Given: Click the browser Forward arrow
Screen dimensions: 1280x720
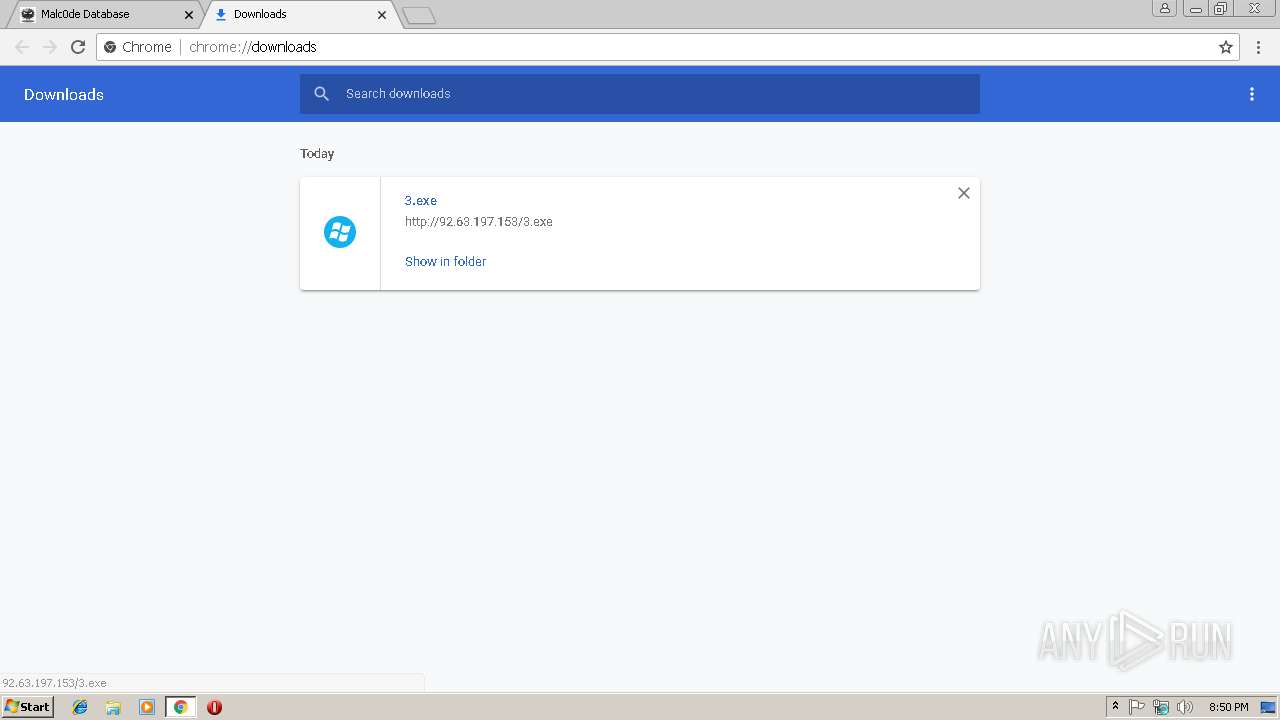Looking at the screenshot, I should [50, 47].
